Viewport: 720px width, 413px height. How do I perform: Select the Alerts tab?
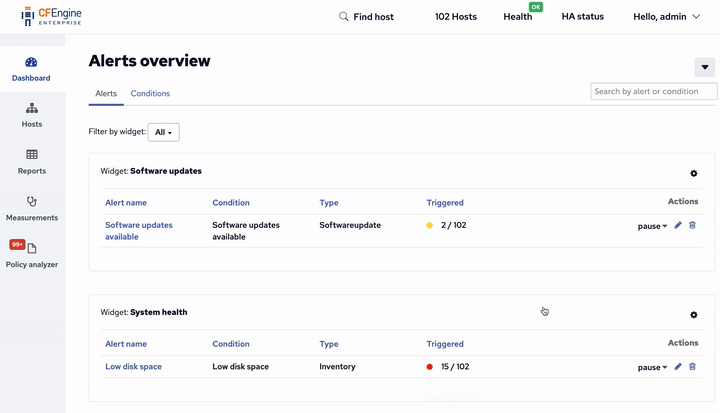[106, 94]
